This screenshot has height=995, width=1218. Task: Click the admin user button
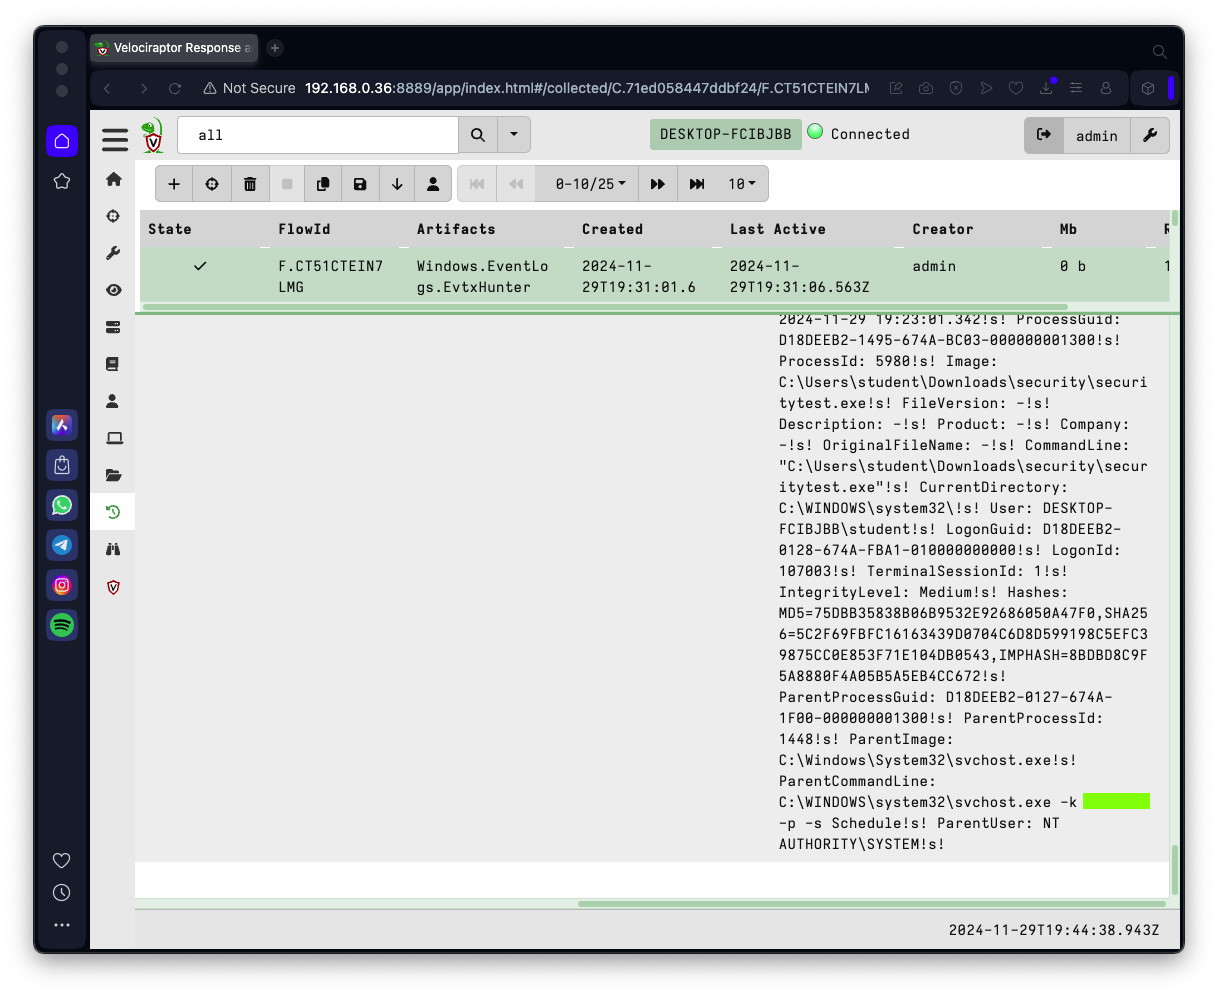(x=1096, y=135)
